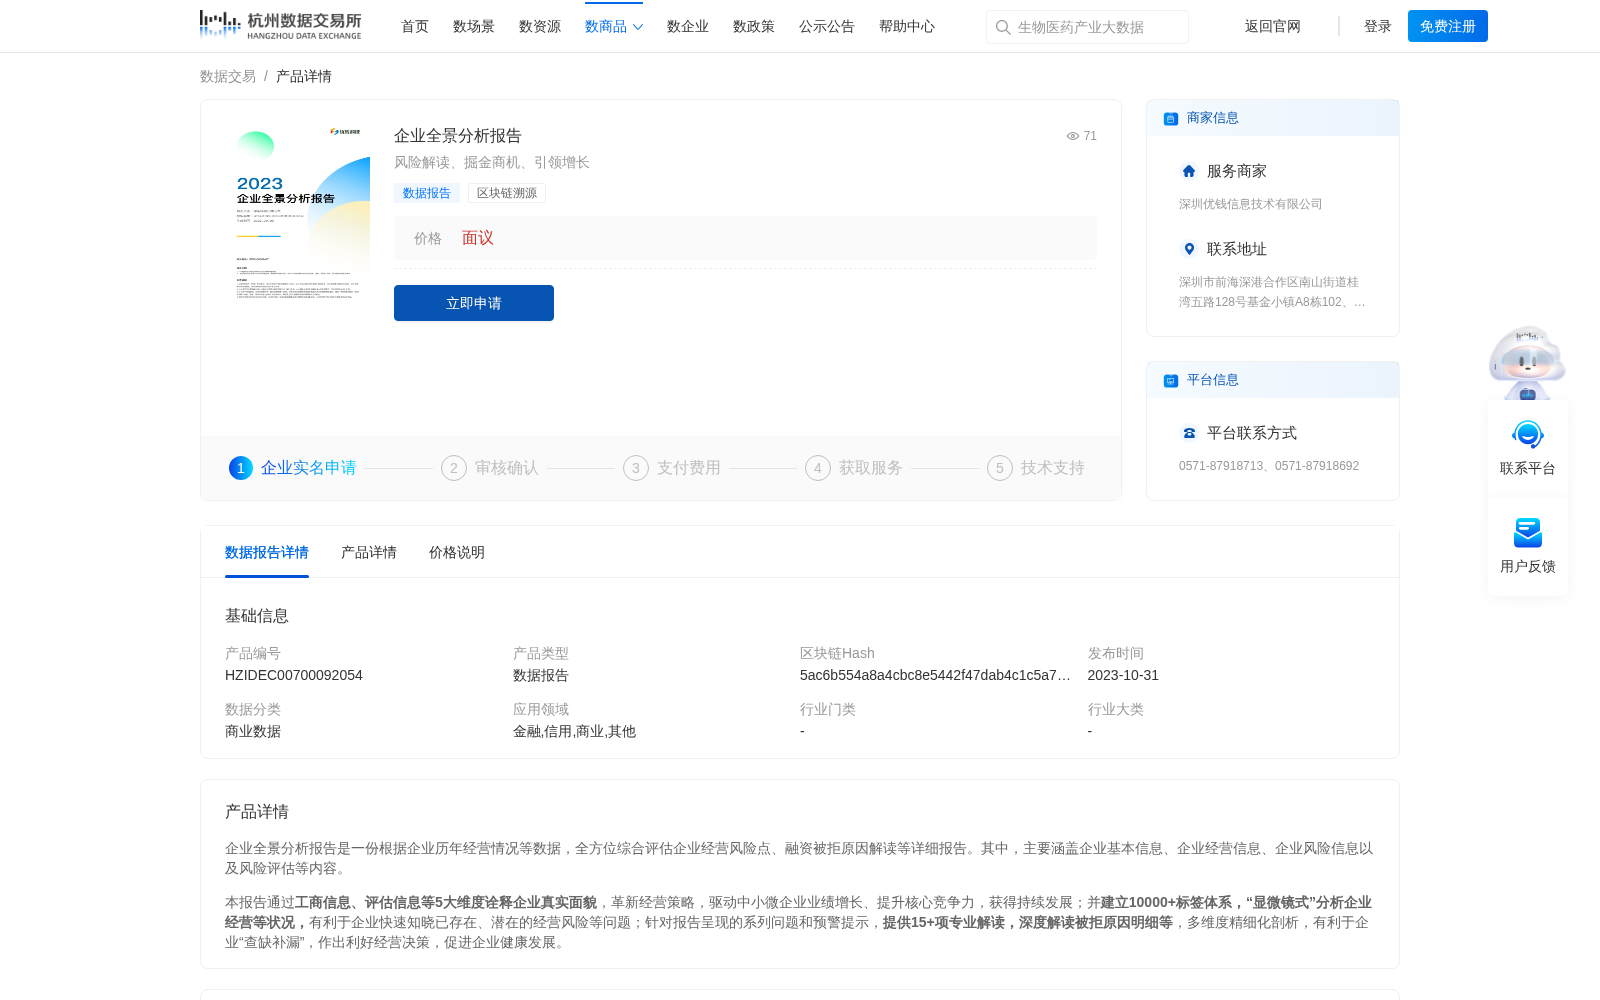Click subtitle 风险解读、掘金商机、引领增长
Viewport: 1600px width, 1000px height.
pyautogui.click(x=492, y=163)
